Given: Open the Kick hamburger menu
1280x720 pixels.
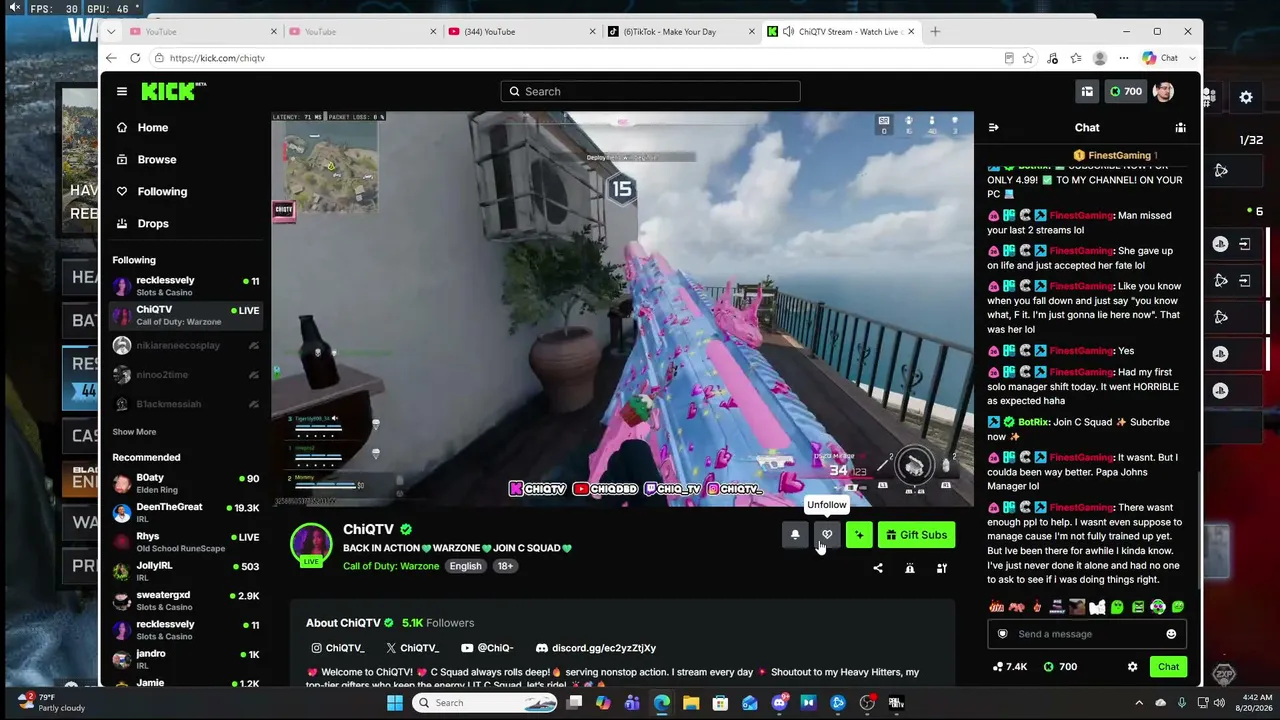Looking at the screenshot, I should [x=122, y=91].
